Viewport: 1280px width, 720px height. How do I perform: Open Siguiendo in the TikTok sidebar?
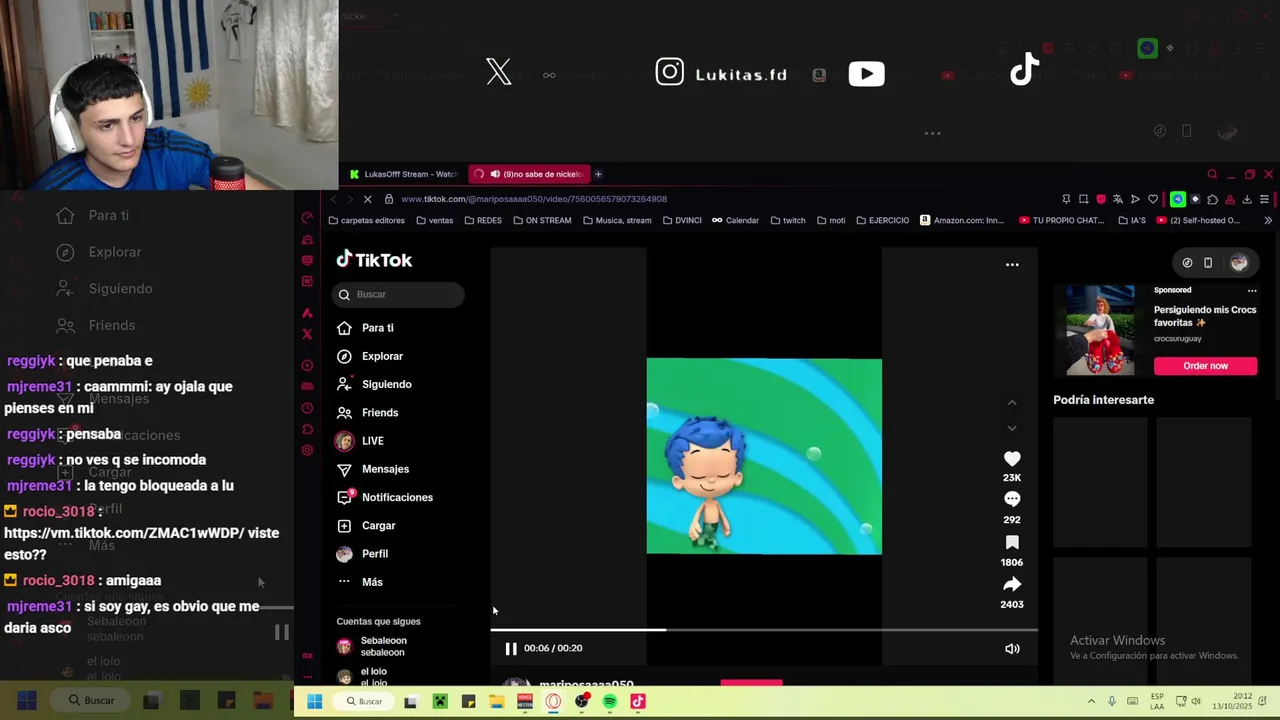pos(374,384)
